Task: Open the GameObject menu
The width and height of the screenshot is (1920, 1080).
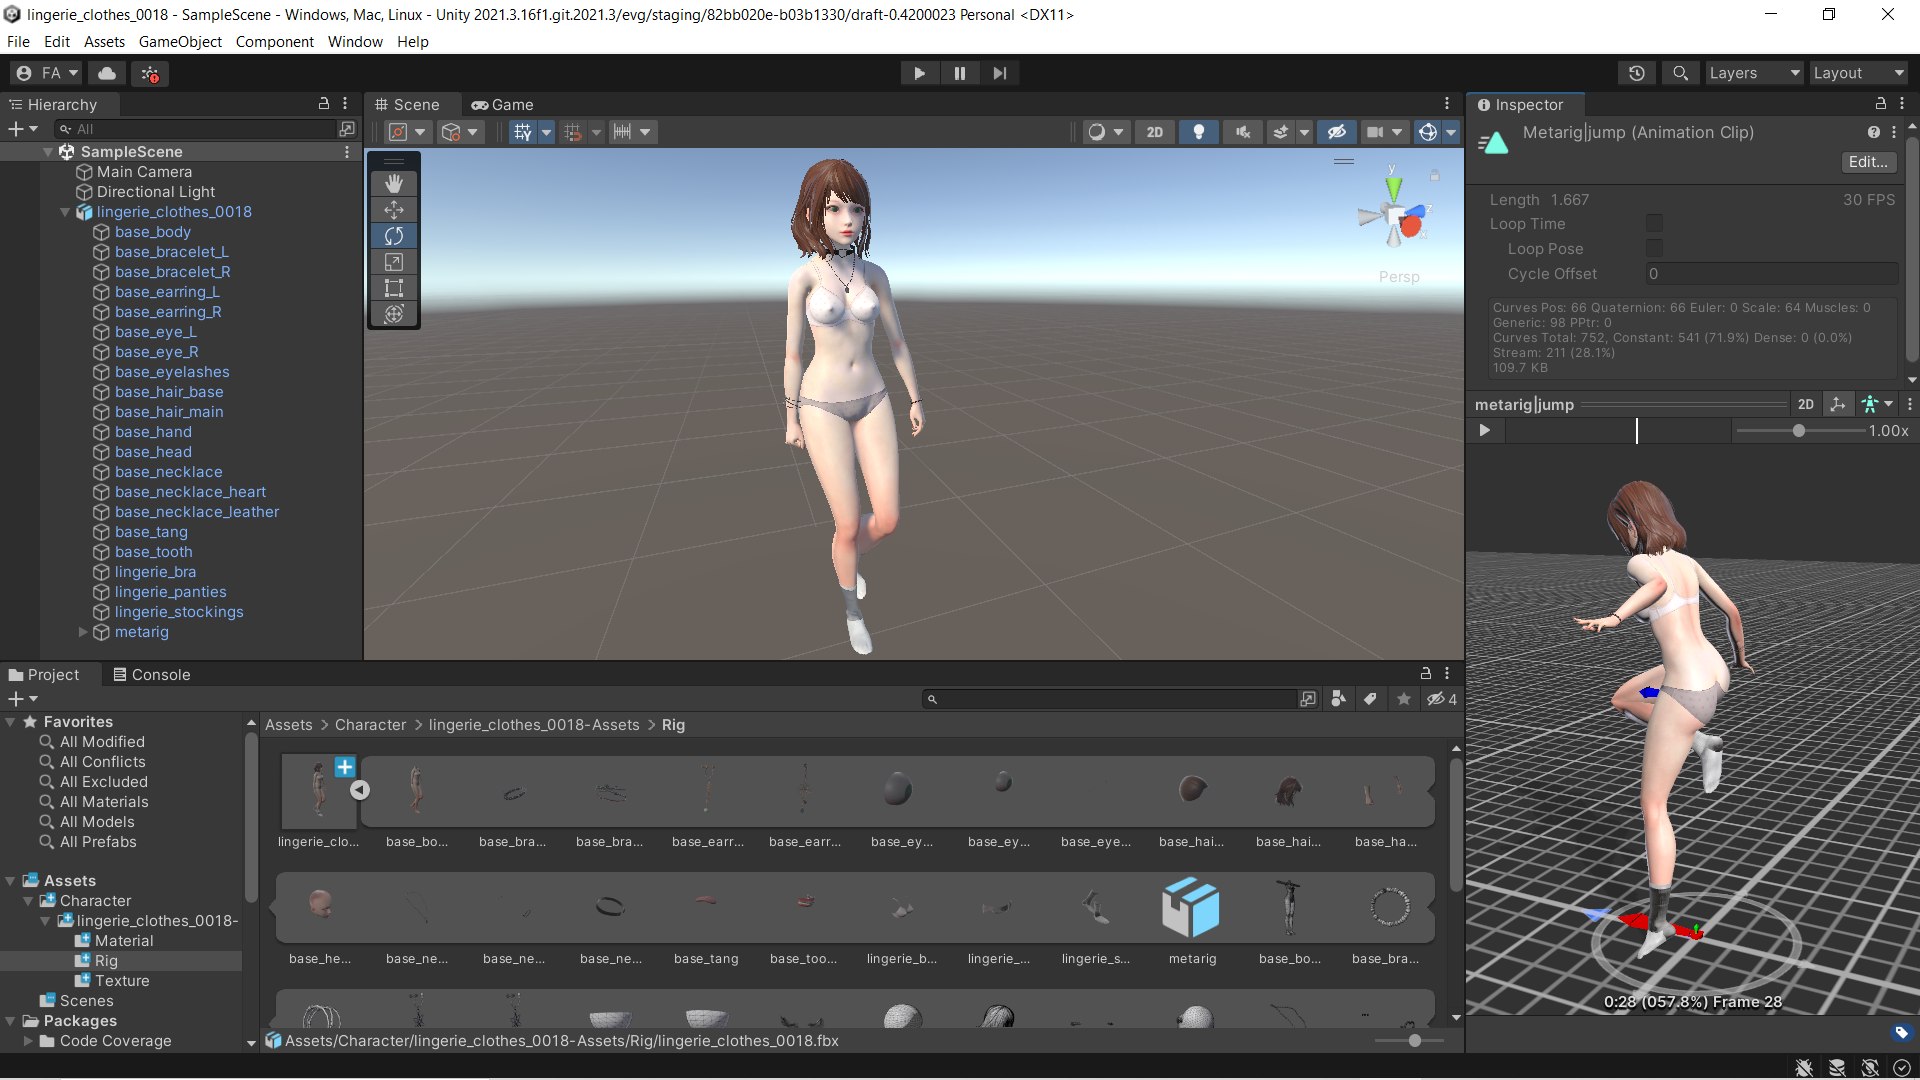Action: (x=180, y=42)
